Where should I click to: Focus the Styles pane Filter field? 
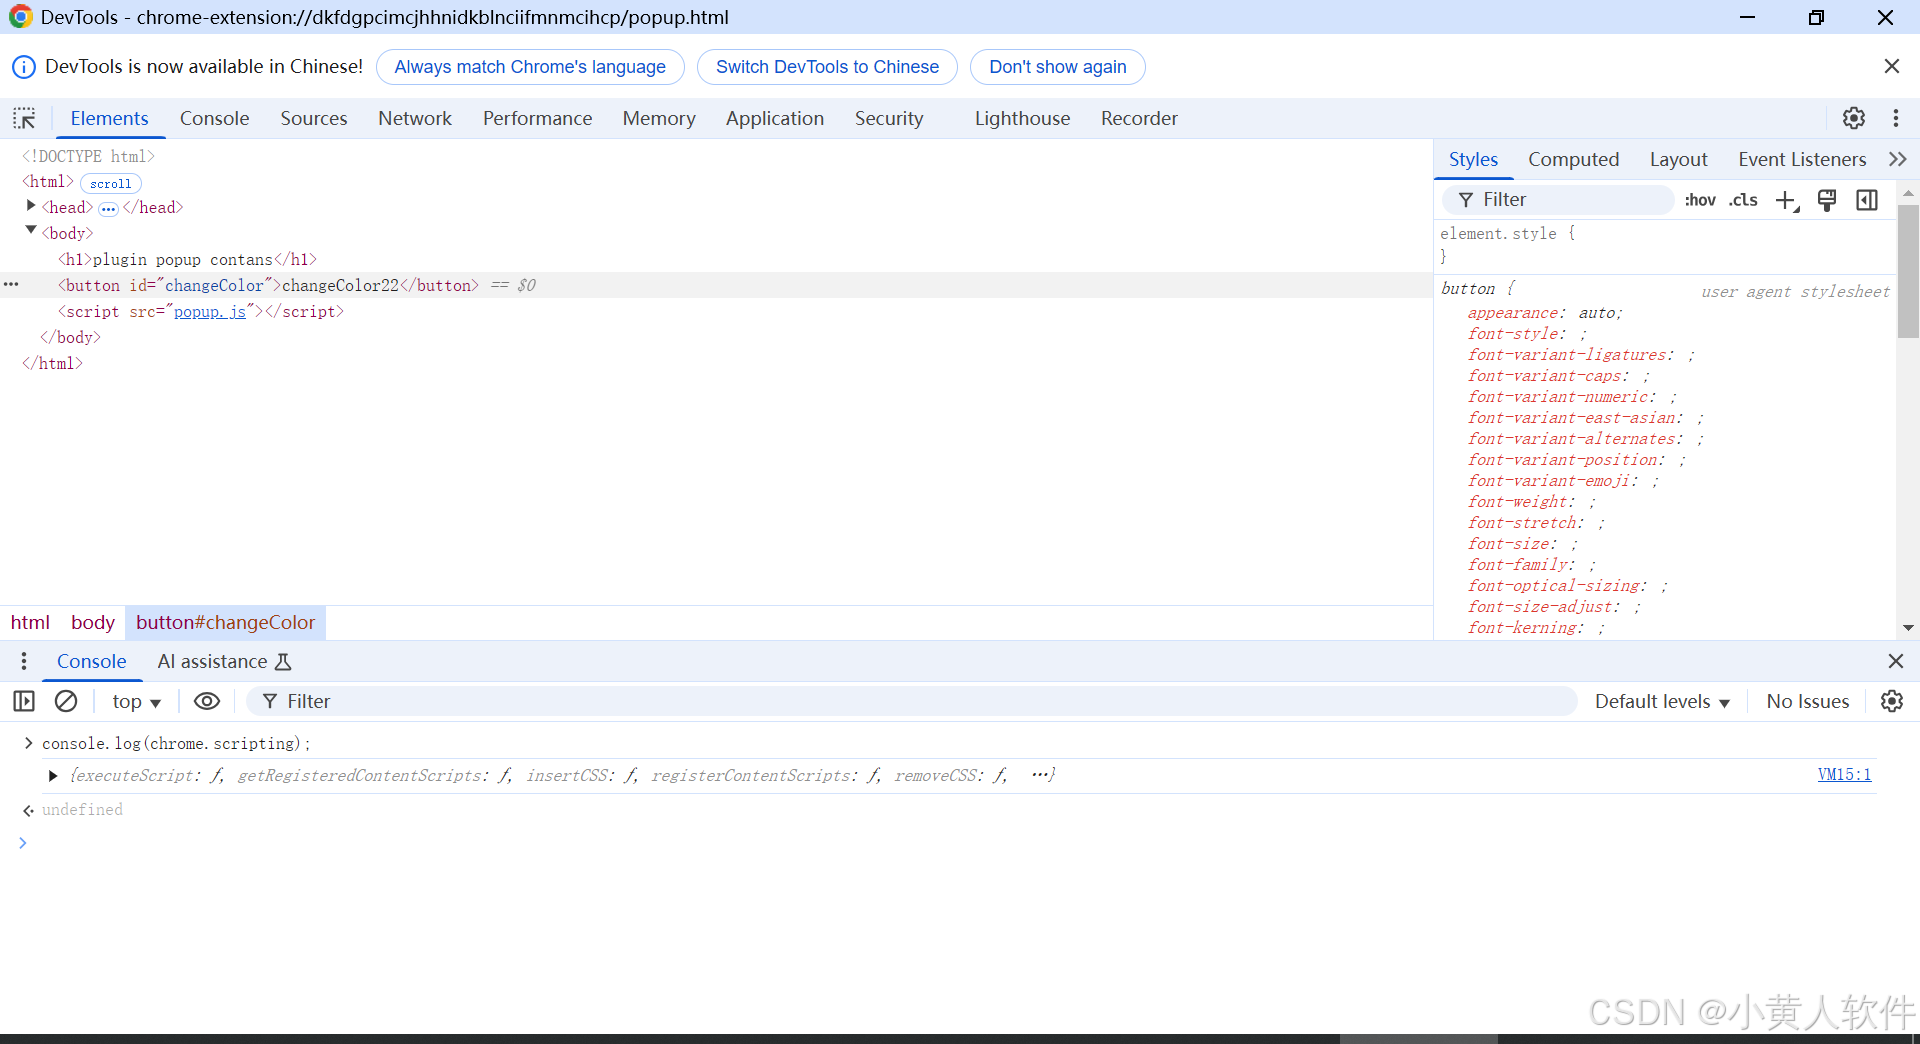point(1557,200)
